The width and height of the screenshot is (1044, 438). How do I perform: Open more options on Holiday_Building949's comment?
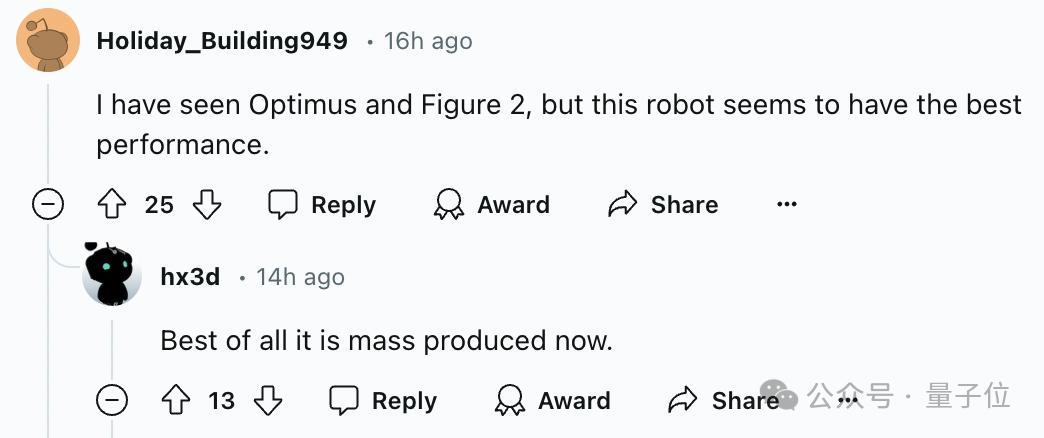[787, 205]
